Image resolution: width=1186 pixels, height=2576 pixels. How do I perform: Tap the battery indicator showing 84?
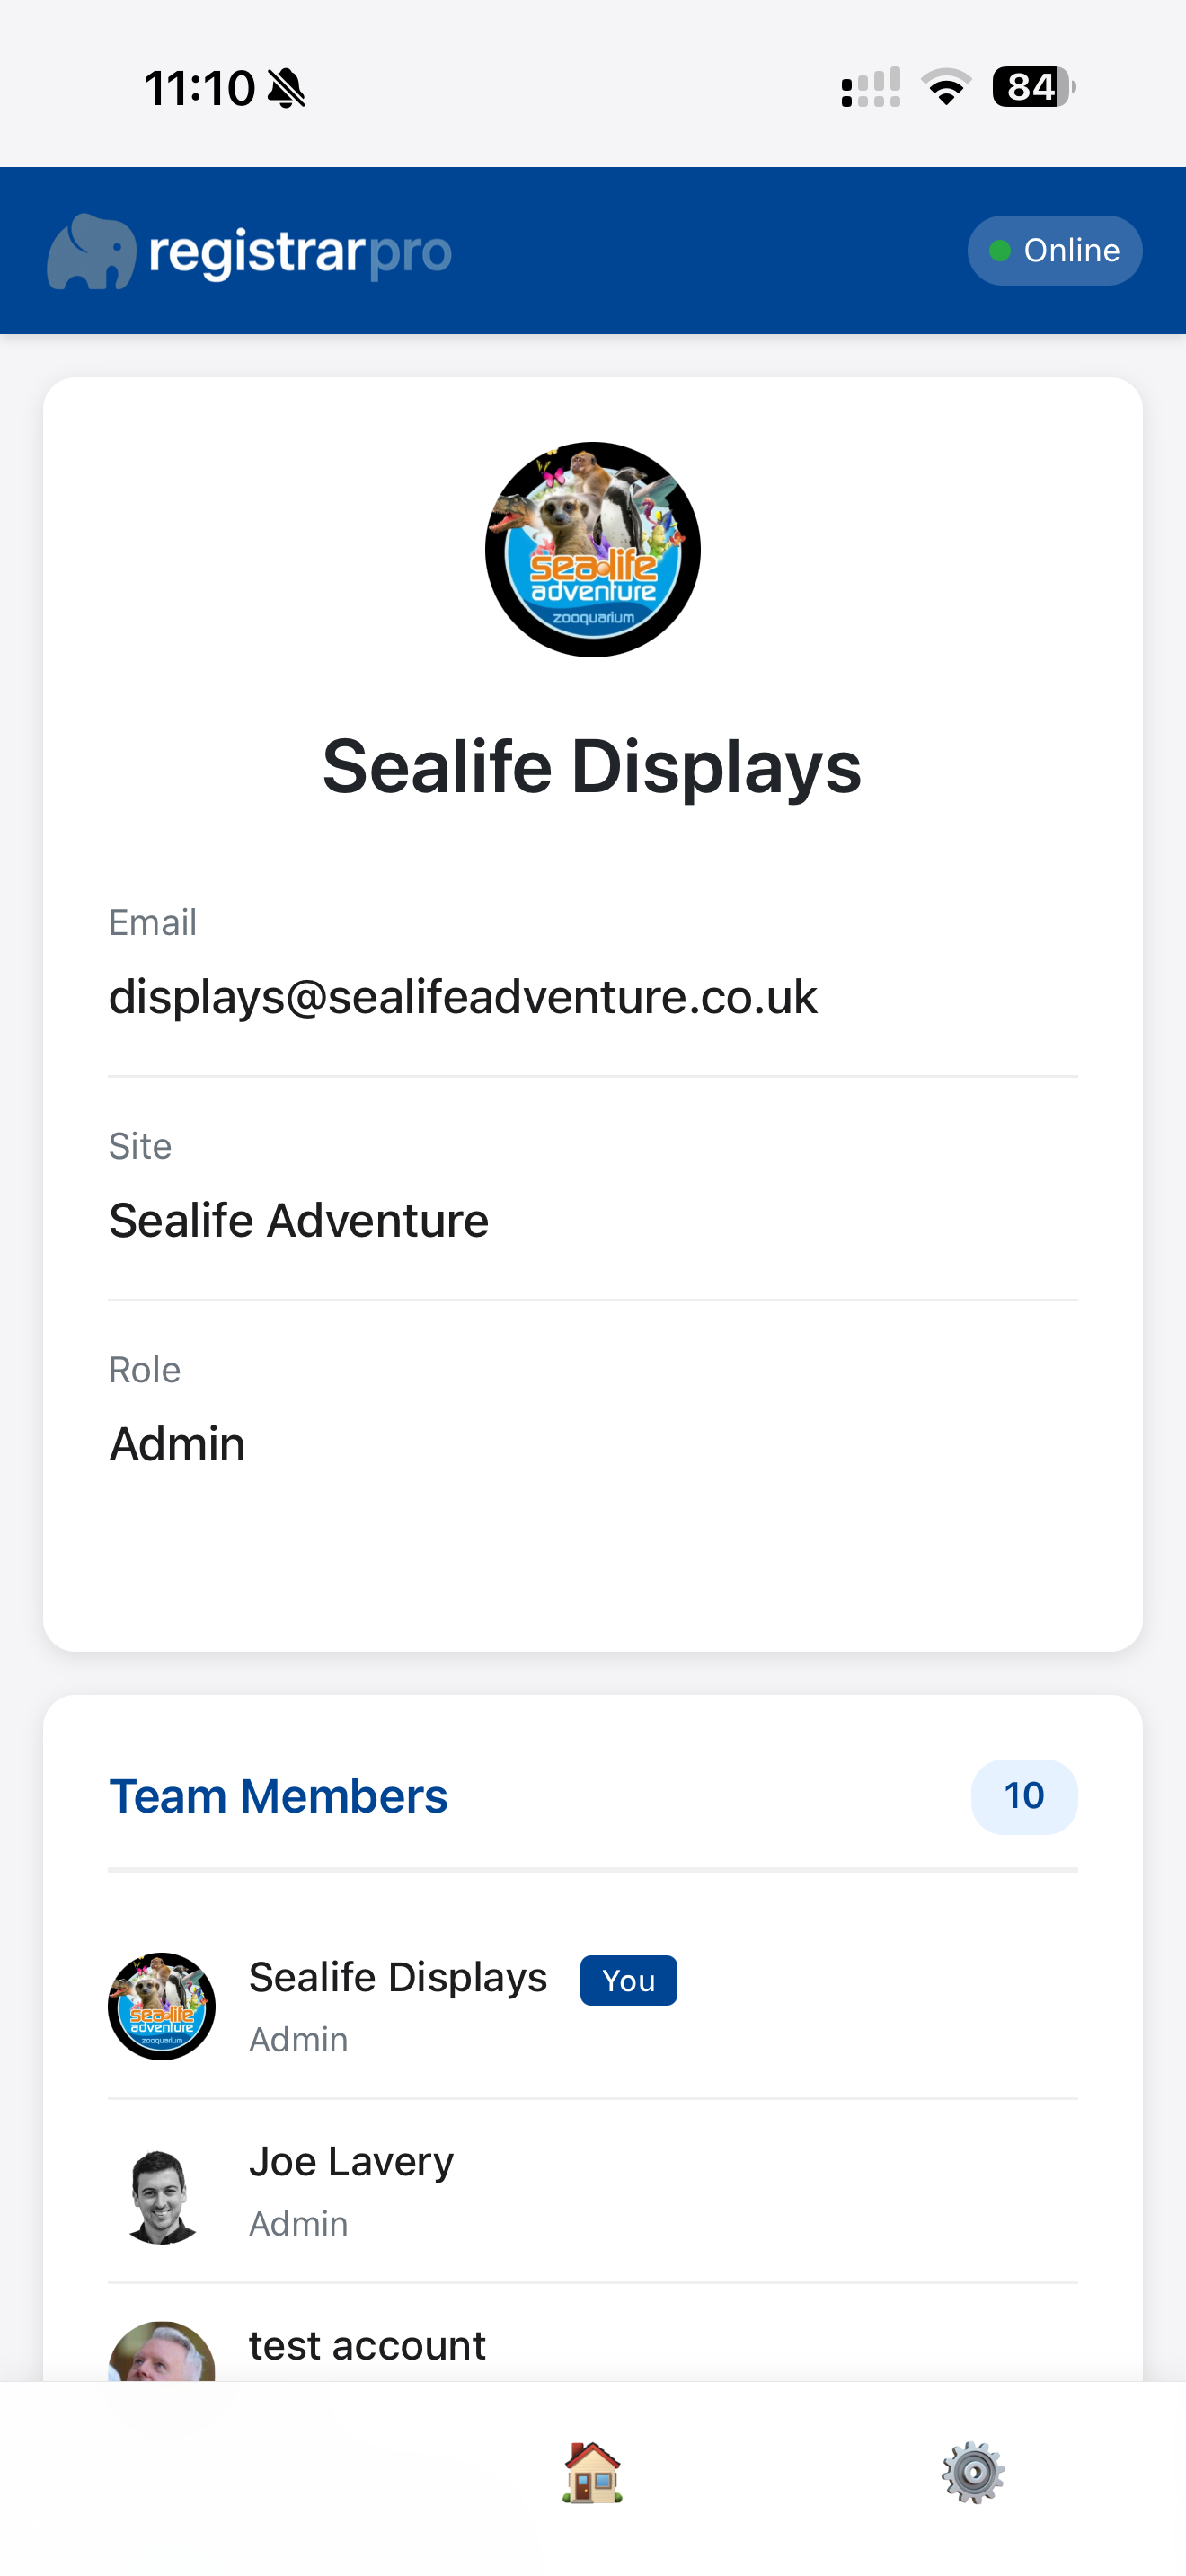click(x=1033, y=87)
